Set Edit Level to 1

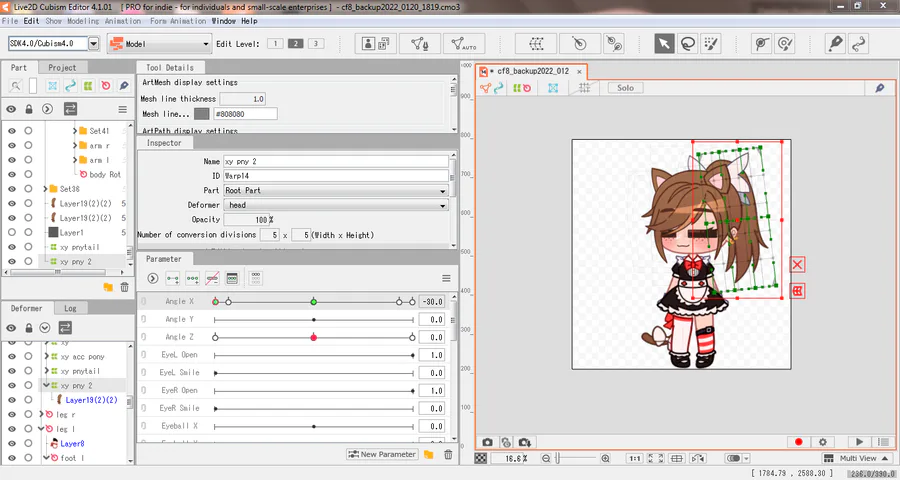[x=275, y=44]
